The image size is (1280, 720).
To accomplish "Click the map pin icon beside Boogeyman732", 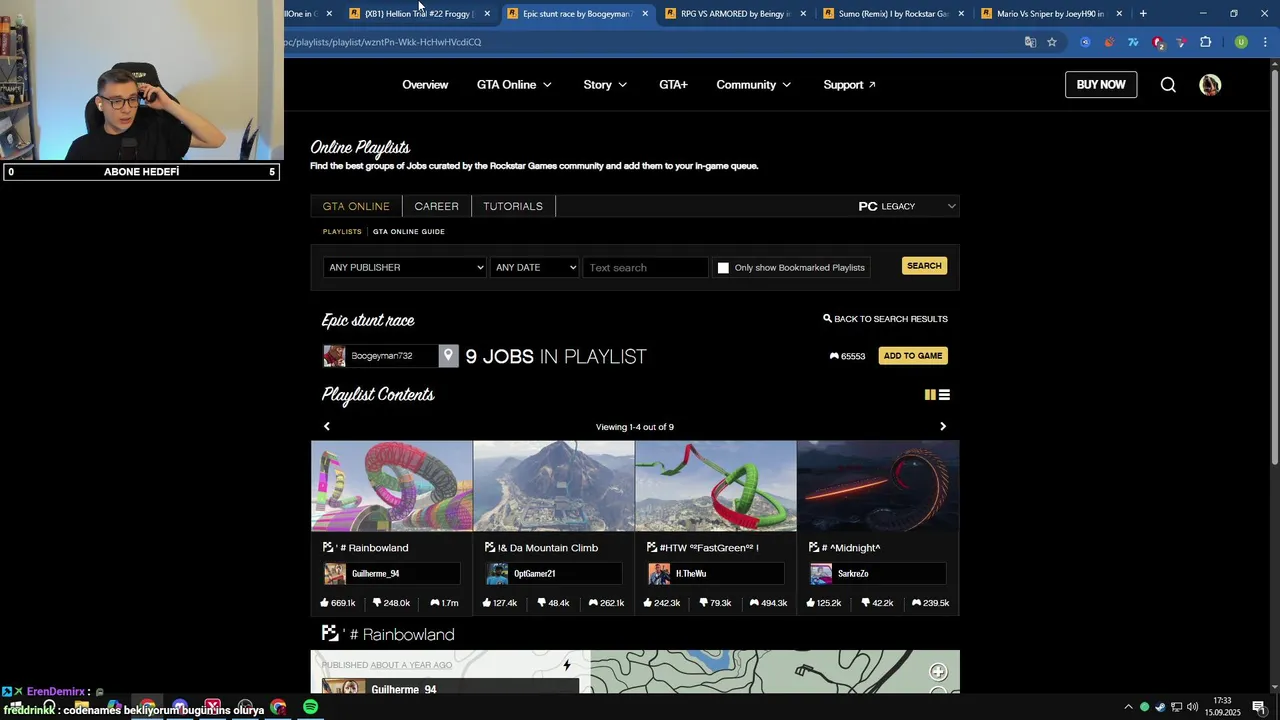I will (448, 356).
